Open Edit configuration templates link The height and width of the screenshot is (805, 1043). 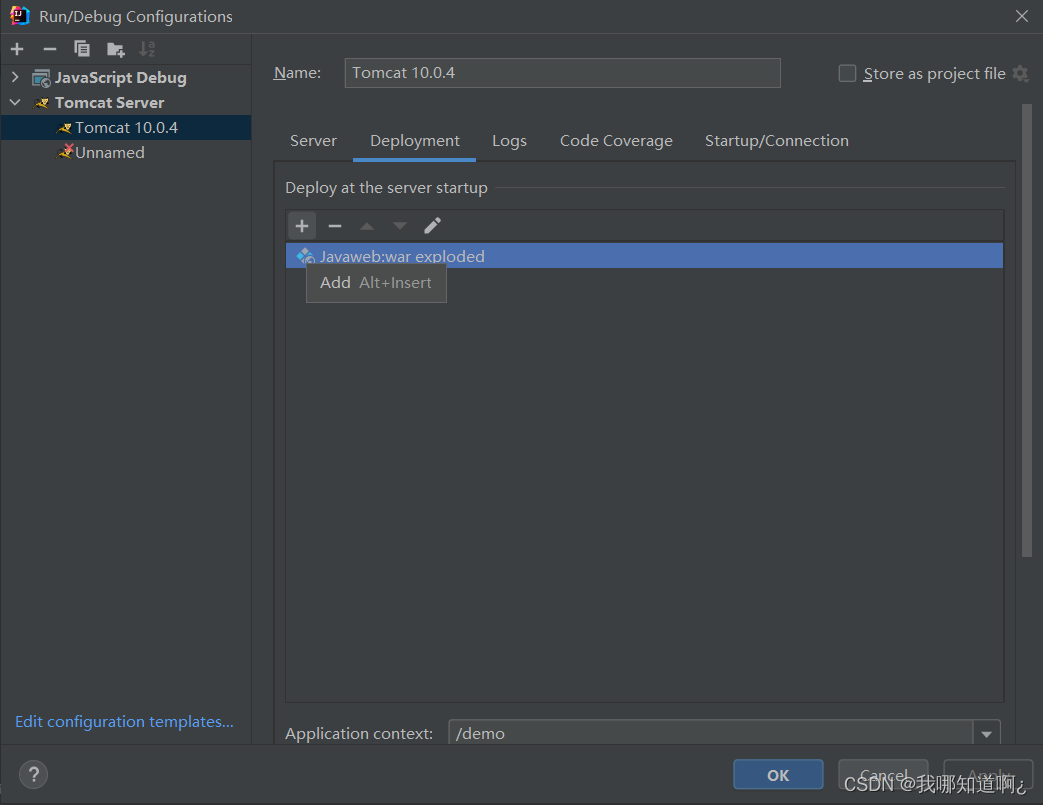click(x=124, y=722)
